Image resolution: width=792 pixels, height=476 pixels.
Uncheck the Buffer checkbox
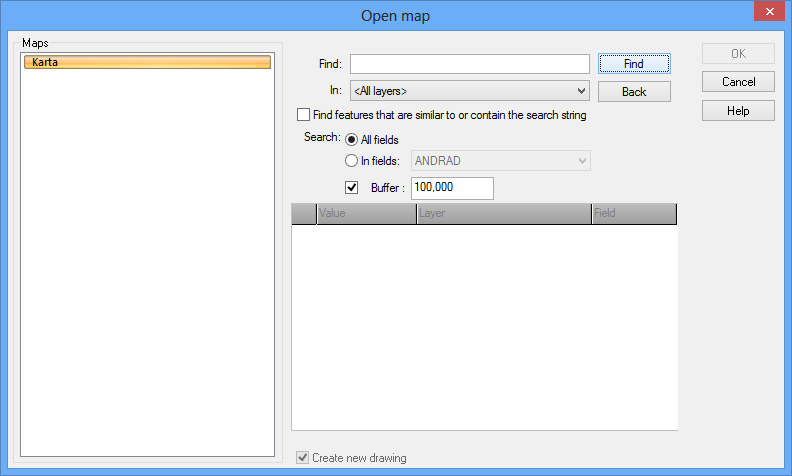pyautogui.click(x=352, y=187)
